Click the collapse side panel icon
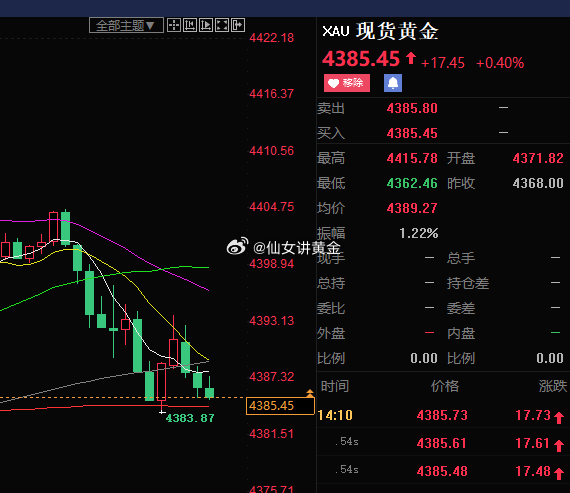 coord(238,25)
